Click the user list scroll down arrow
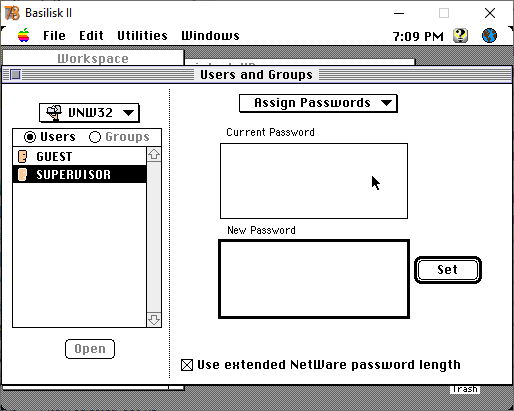The image size is (514, 411). (154, 320)
